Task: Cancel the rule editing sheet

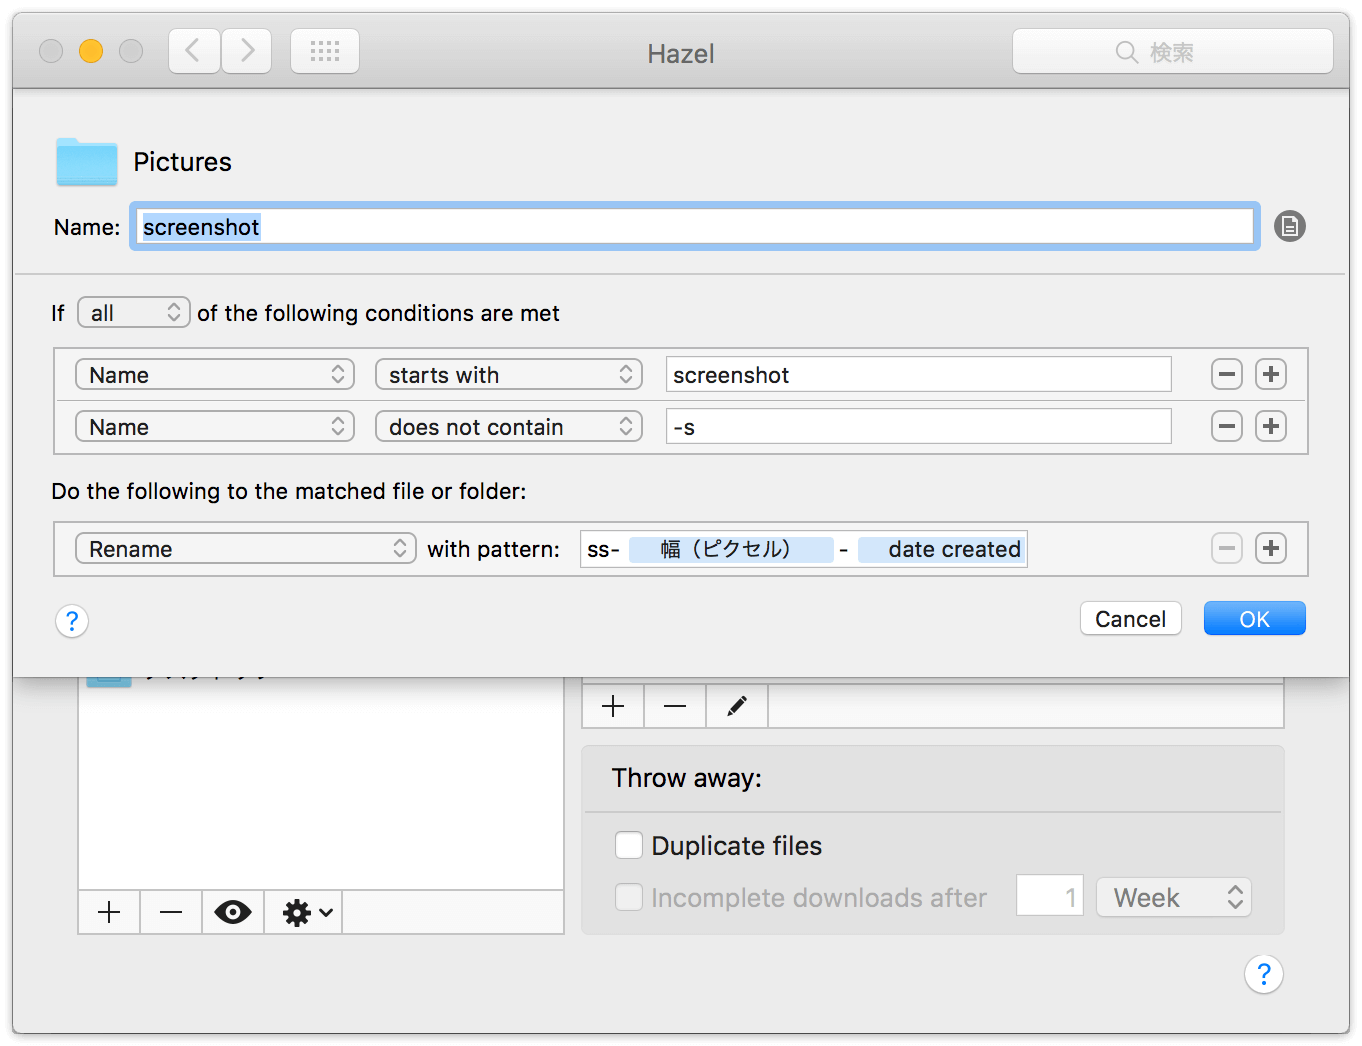Action: pos(1131,619)
